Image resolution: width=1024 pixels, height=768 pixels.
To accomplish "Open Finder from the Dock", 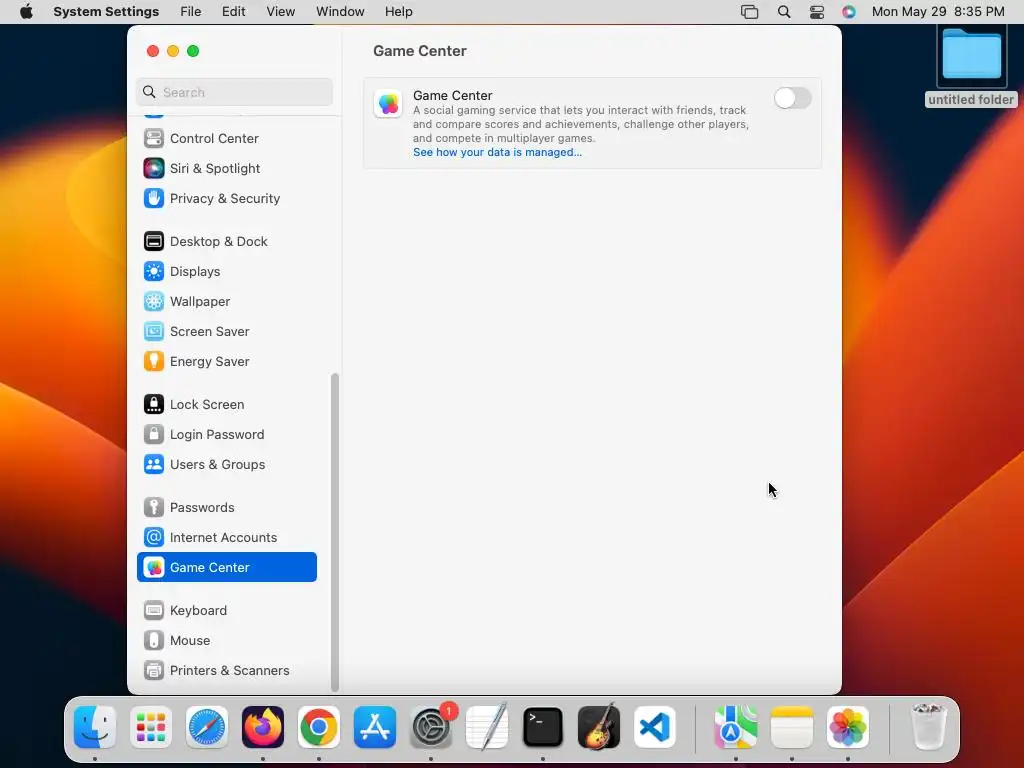I will click(x=95, y=727).
